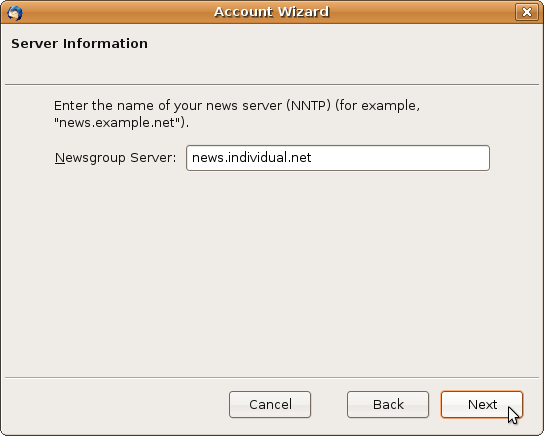Click the Thunderbird icon in title bar
544x436 pixels.
point(15,13)
